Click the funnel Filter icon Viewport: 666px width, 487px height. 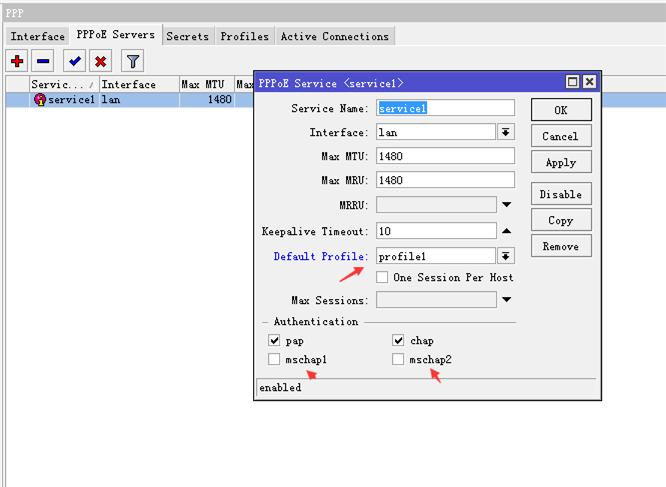(132, 61)
